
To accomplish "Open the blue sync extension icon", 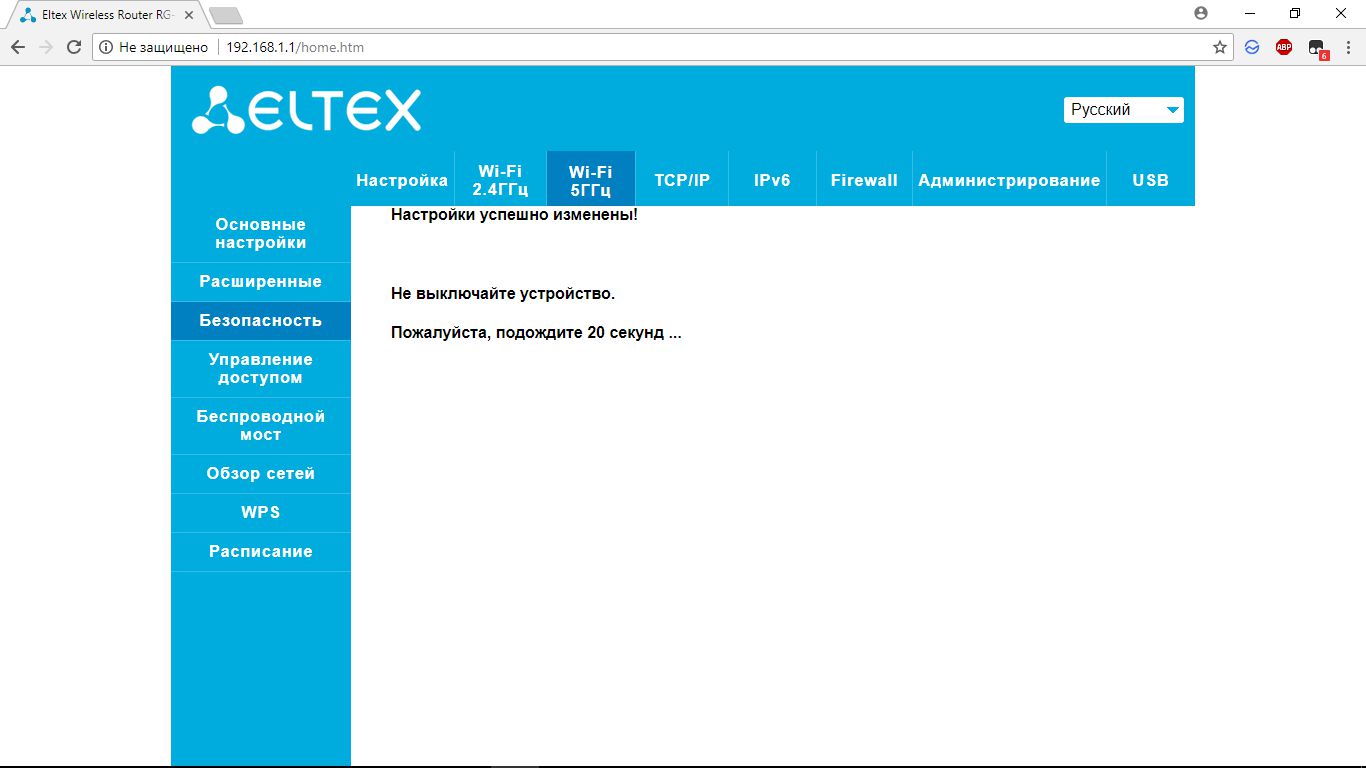I will tap(1252, 47).
